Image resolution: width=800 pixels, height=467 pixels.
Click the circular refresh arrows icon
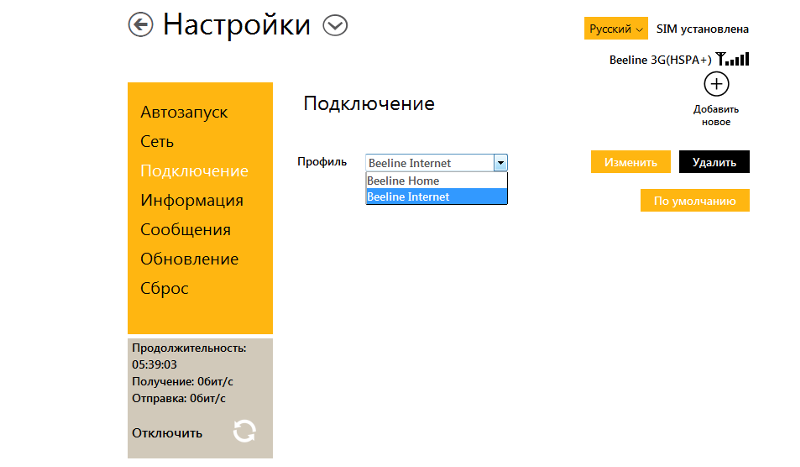[244, 431]
